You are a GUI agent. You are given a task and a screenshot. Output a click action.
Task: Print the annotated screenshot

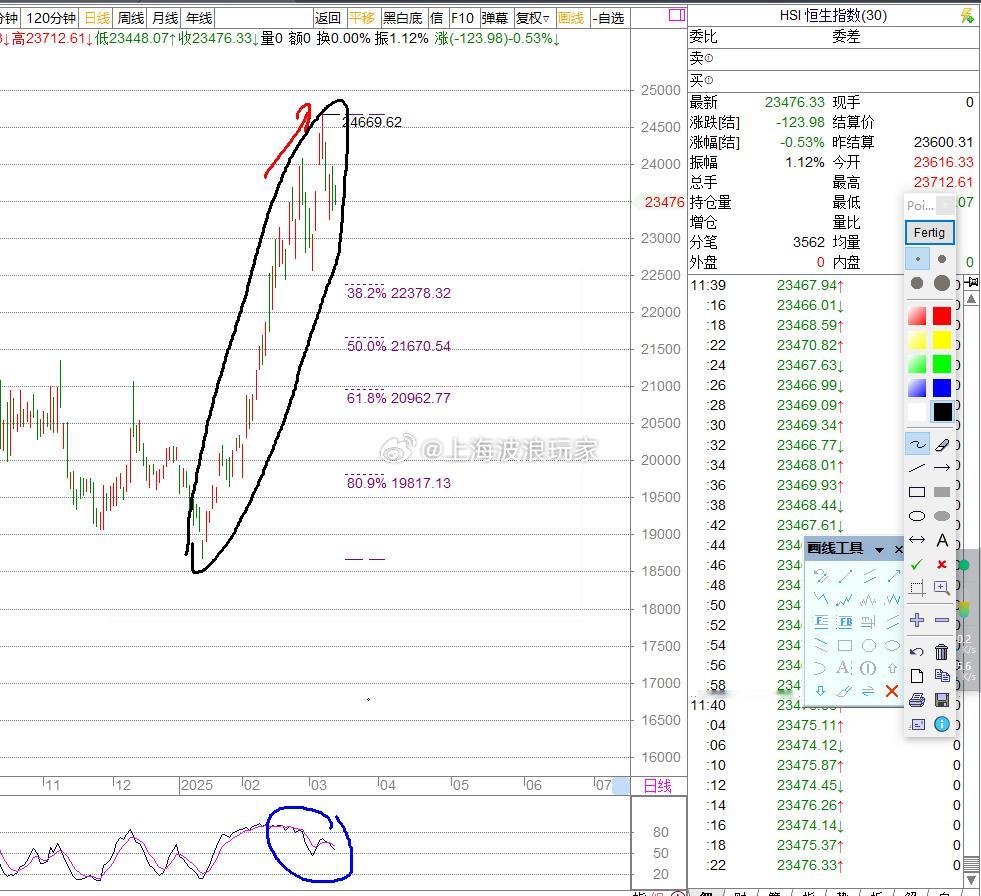click(917, 700)
